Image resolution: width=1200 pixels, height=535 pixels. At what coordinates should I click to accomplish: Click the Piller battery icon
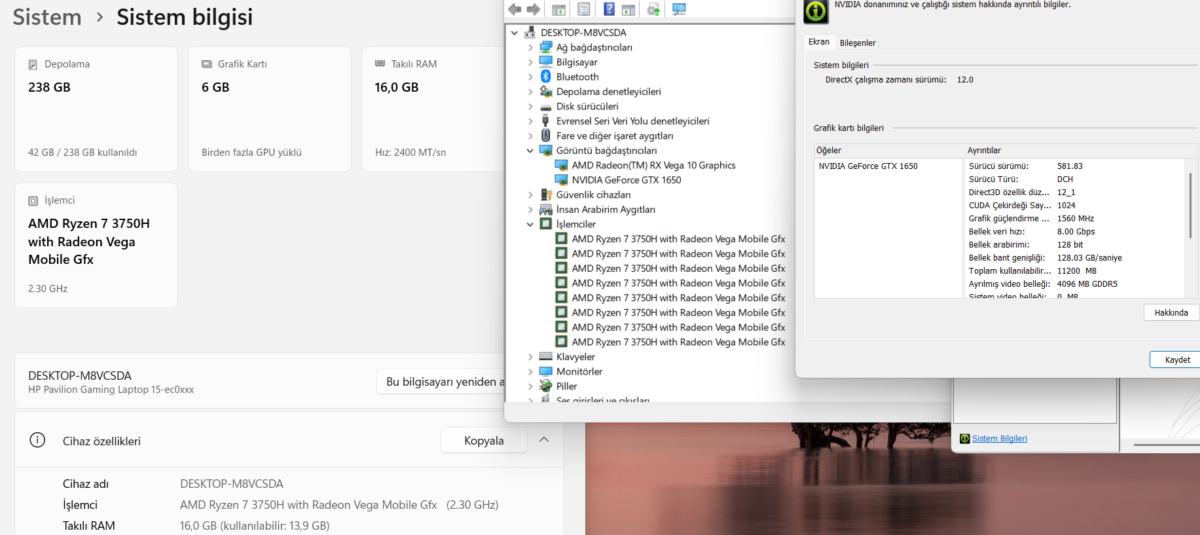(x=546, y=386)
